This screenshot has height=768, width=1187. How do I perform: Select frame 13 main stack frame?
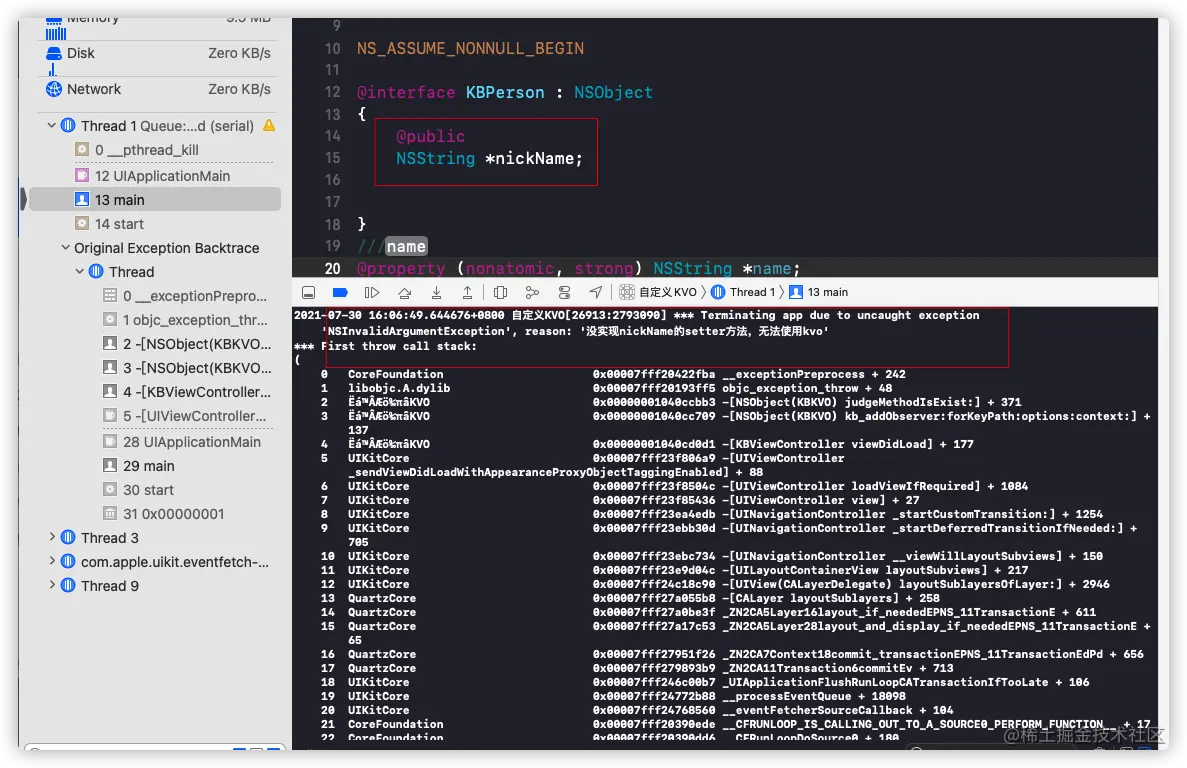154,200
